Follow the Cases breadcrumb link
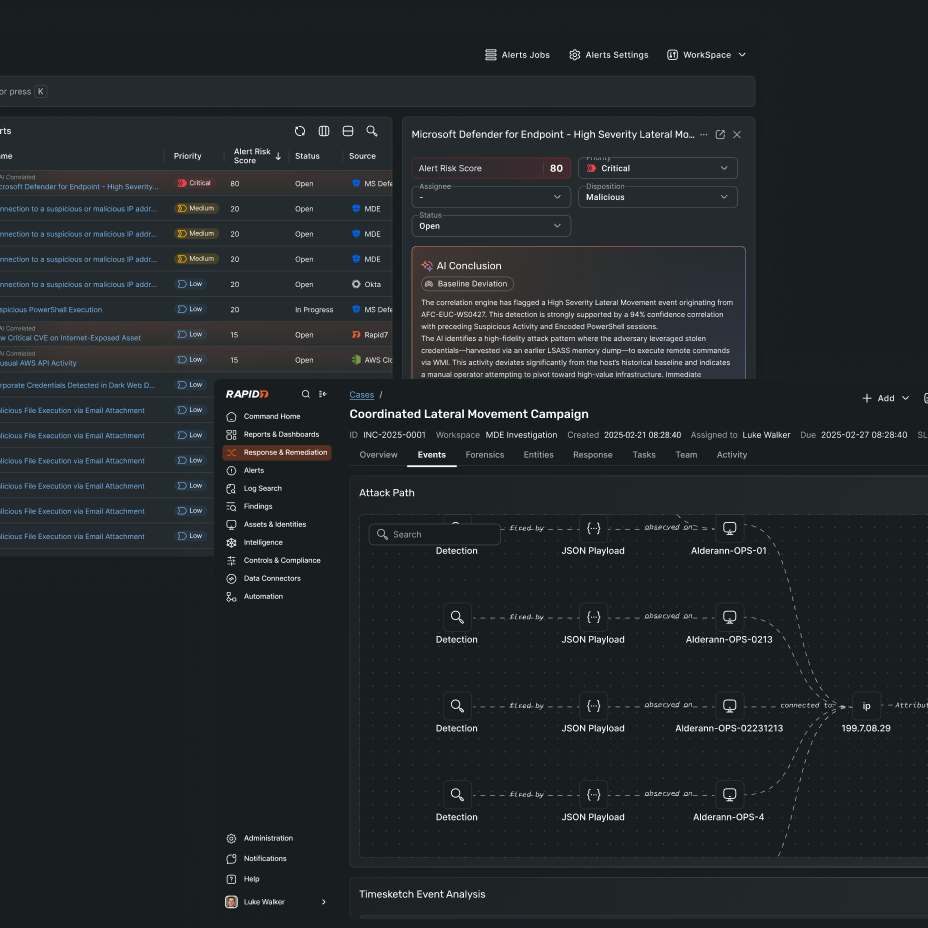Viewport: 928px width, 928px height. click(x=362, y=395)
